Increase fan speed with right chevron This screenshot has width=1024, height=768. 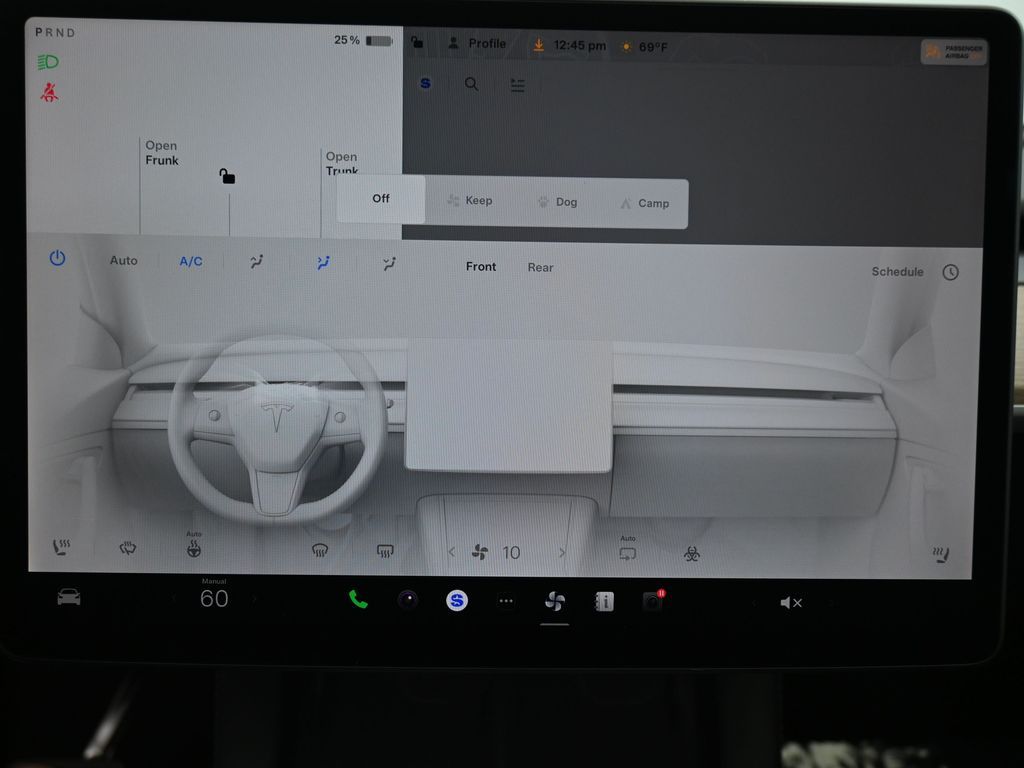point(562,553)
